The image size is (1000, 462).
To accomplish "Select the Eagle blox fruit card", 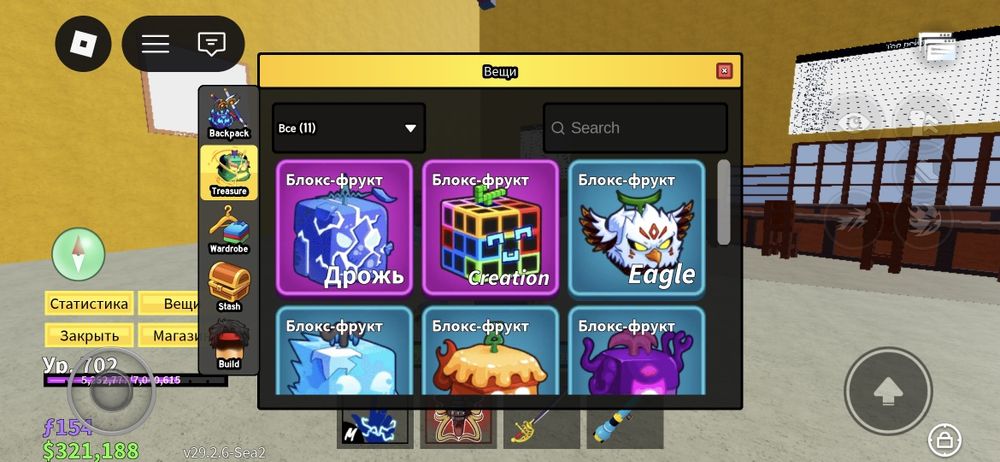I will point(636,227).
